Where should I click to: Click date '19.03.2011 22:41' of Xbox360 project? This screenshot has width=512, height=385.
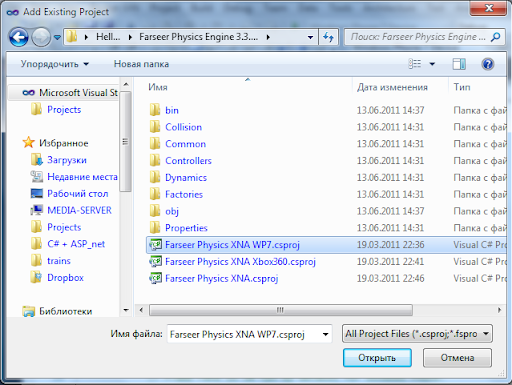click(x=390, y=261)
